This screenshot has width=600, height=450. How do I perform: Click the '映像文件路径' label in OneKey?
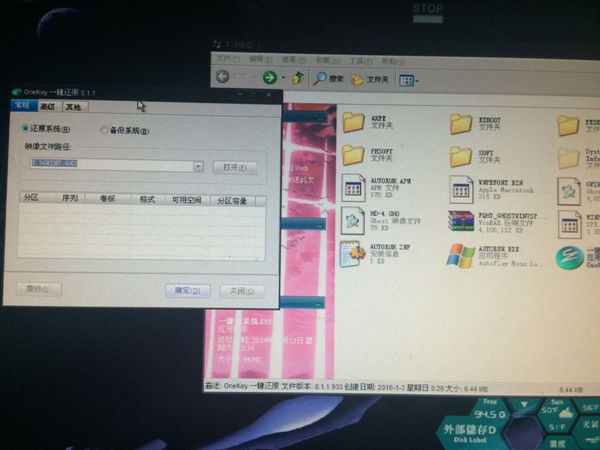click(x=48, y=147)
